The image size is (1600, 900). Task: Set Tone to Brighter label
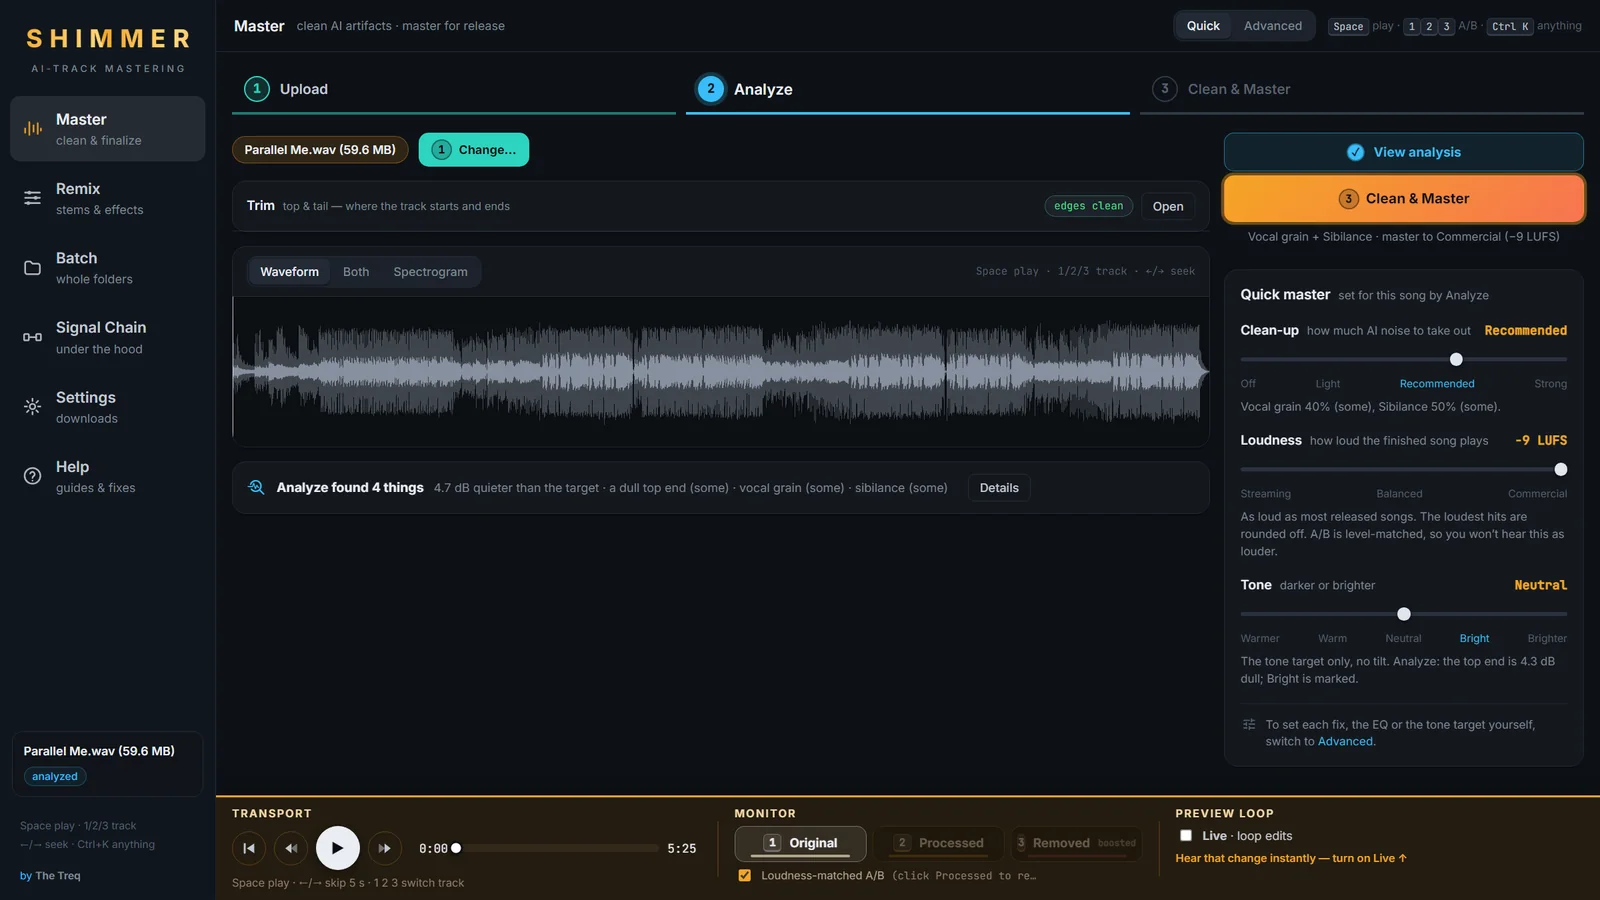coord(1547,639)
